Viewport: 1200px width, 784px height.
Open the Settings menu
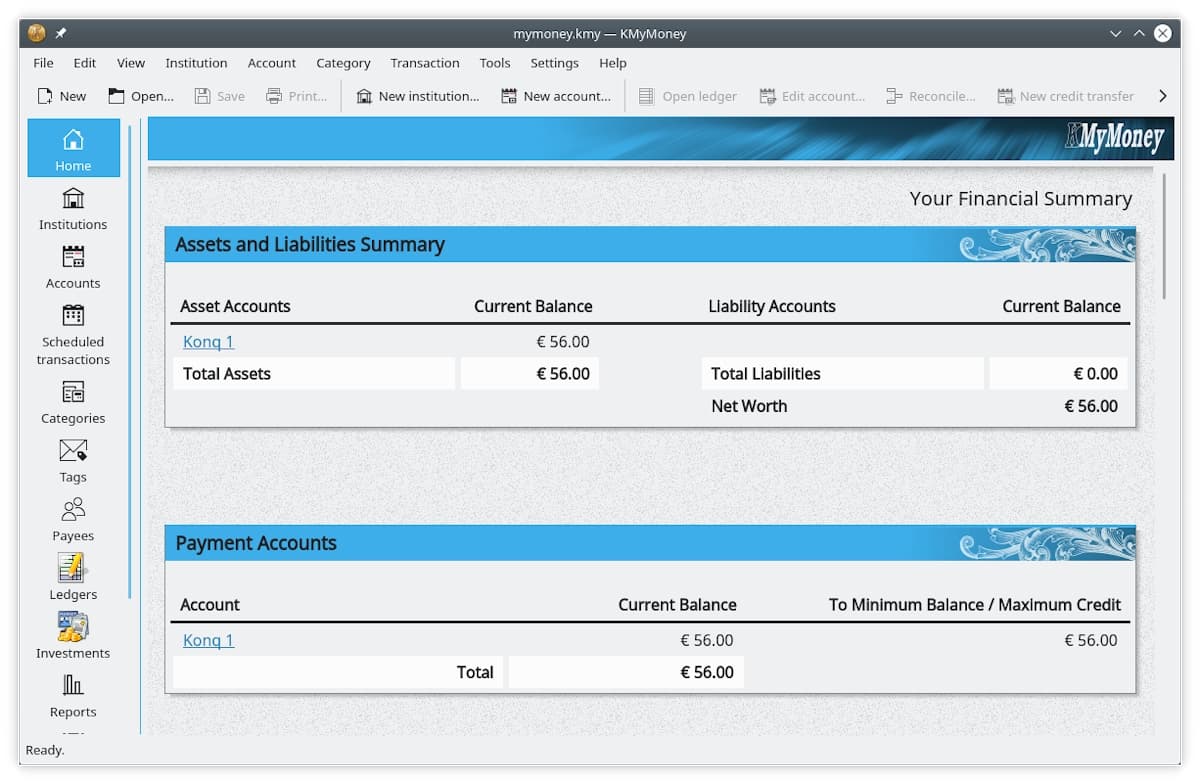click(x=554, y=63)
